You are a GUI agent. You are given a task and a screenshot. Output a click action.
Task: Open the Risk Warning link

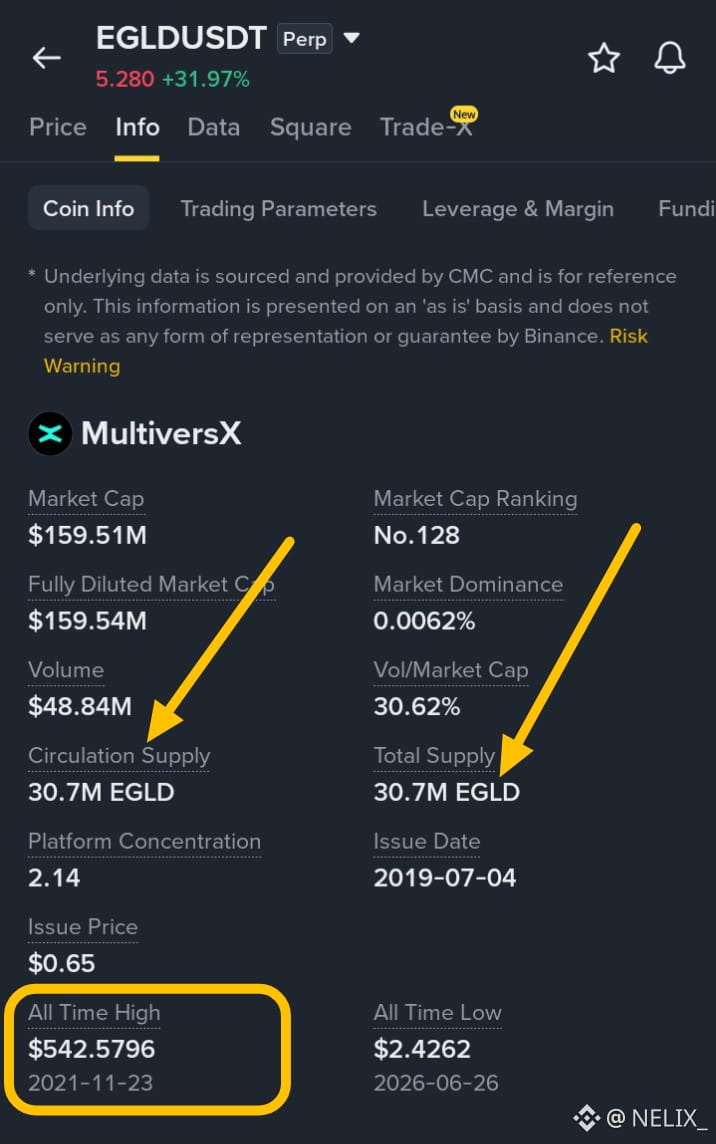(346, 351)
